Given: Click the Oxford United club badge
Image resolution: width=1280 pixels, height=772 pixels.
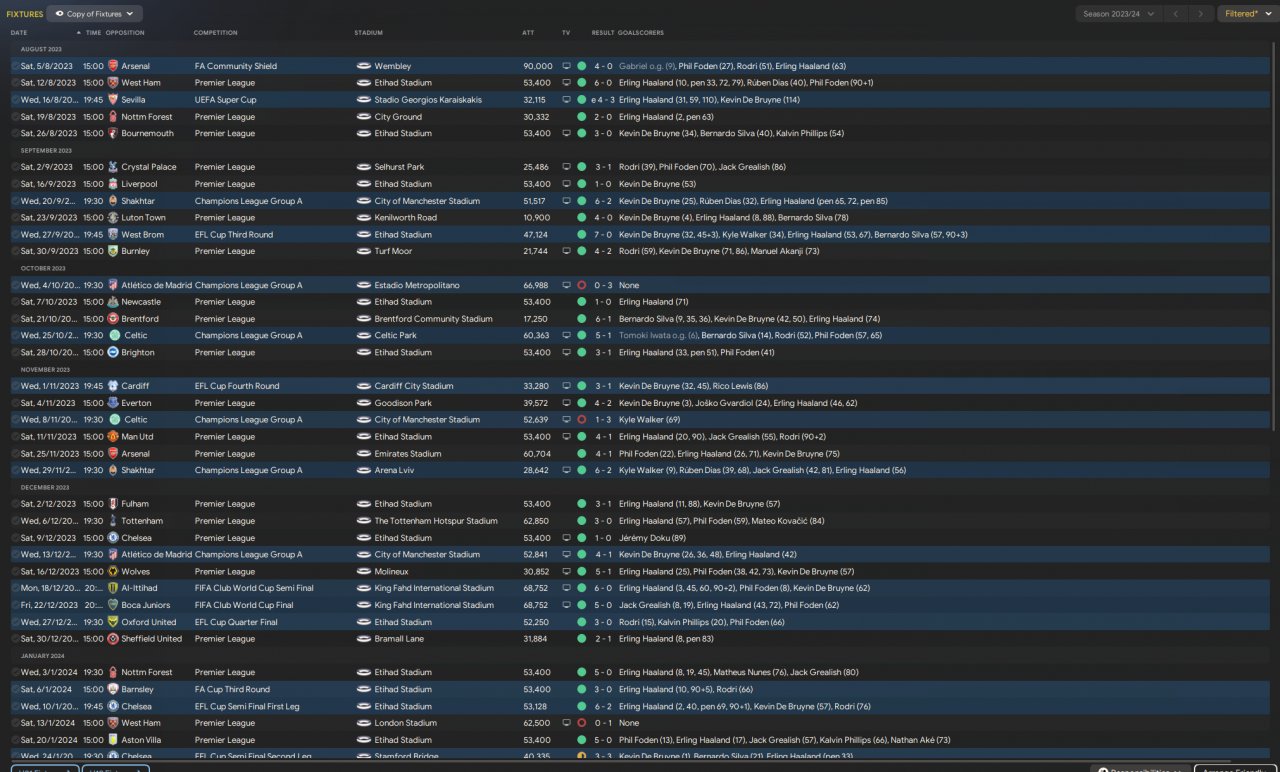Looking at the screenshot, I should click(114, 622).
